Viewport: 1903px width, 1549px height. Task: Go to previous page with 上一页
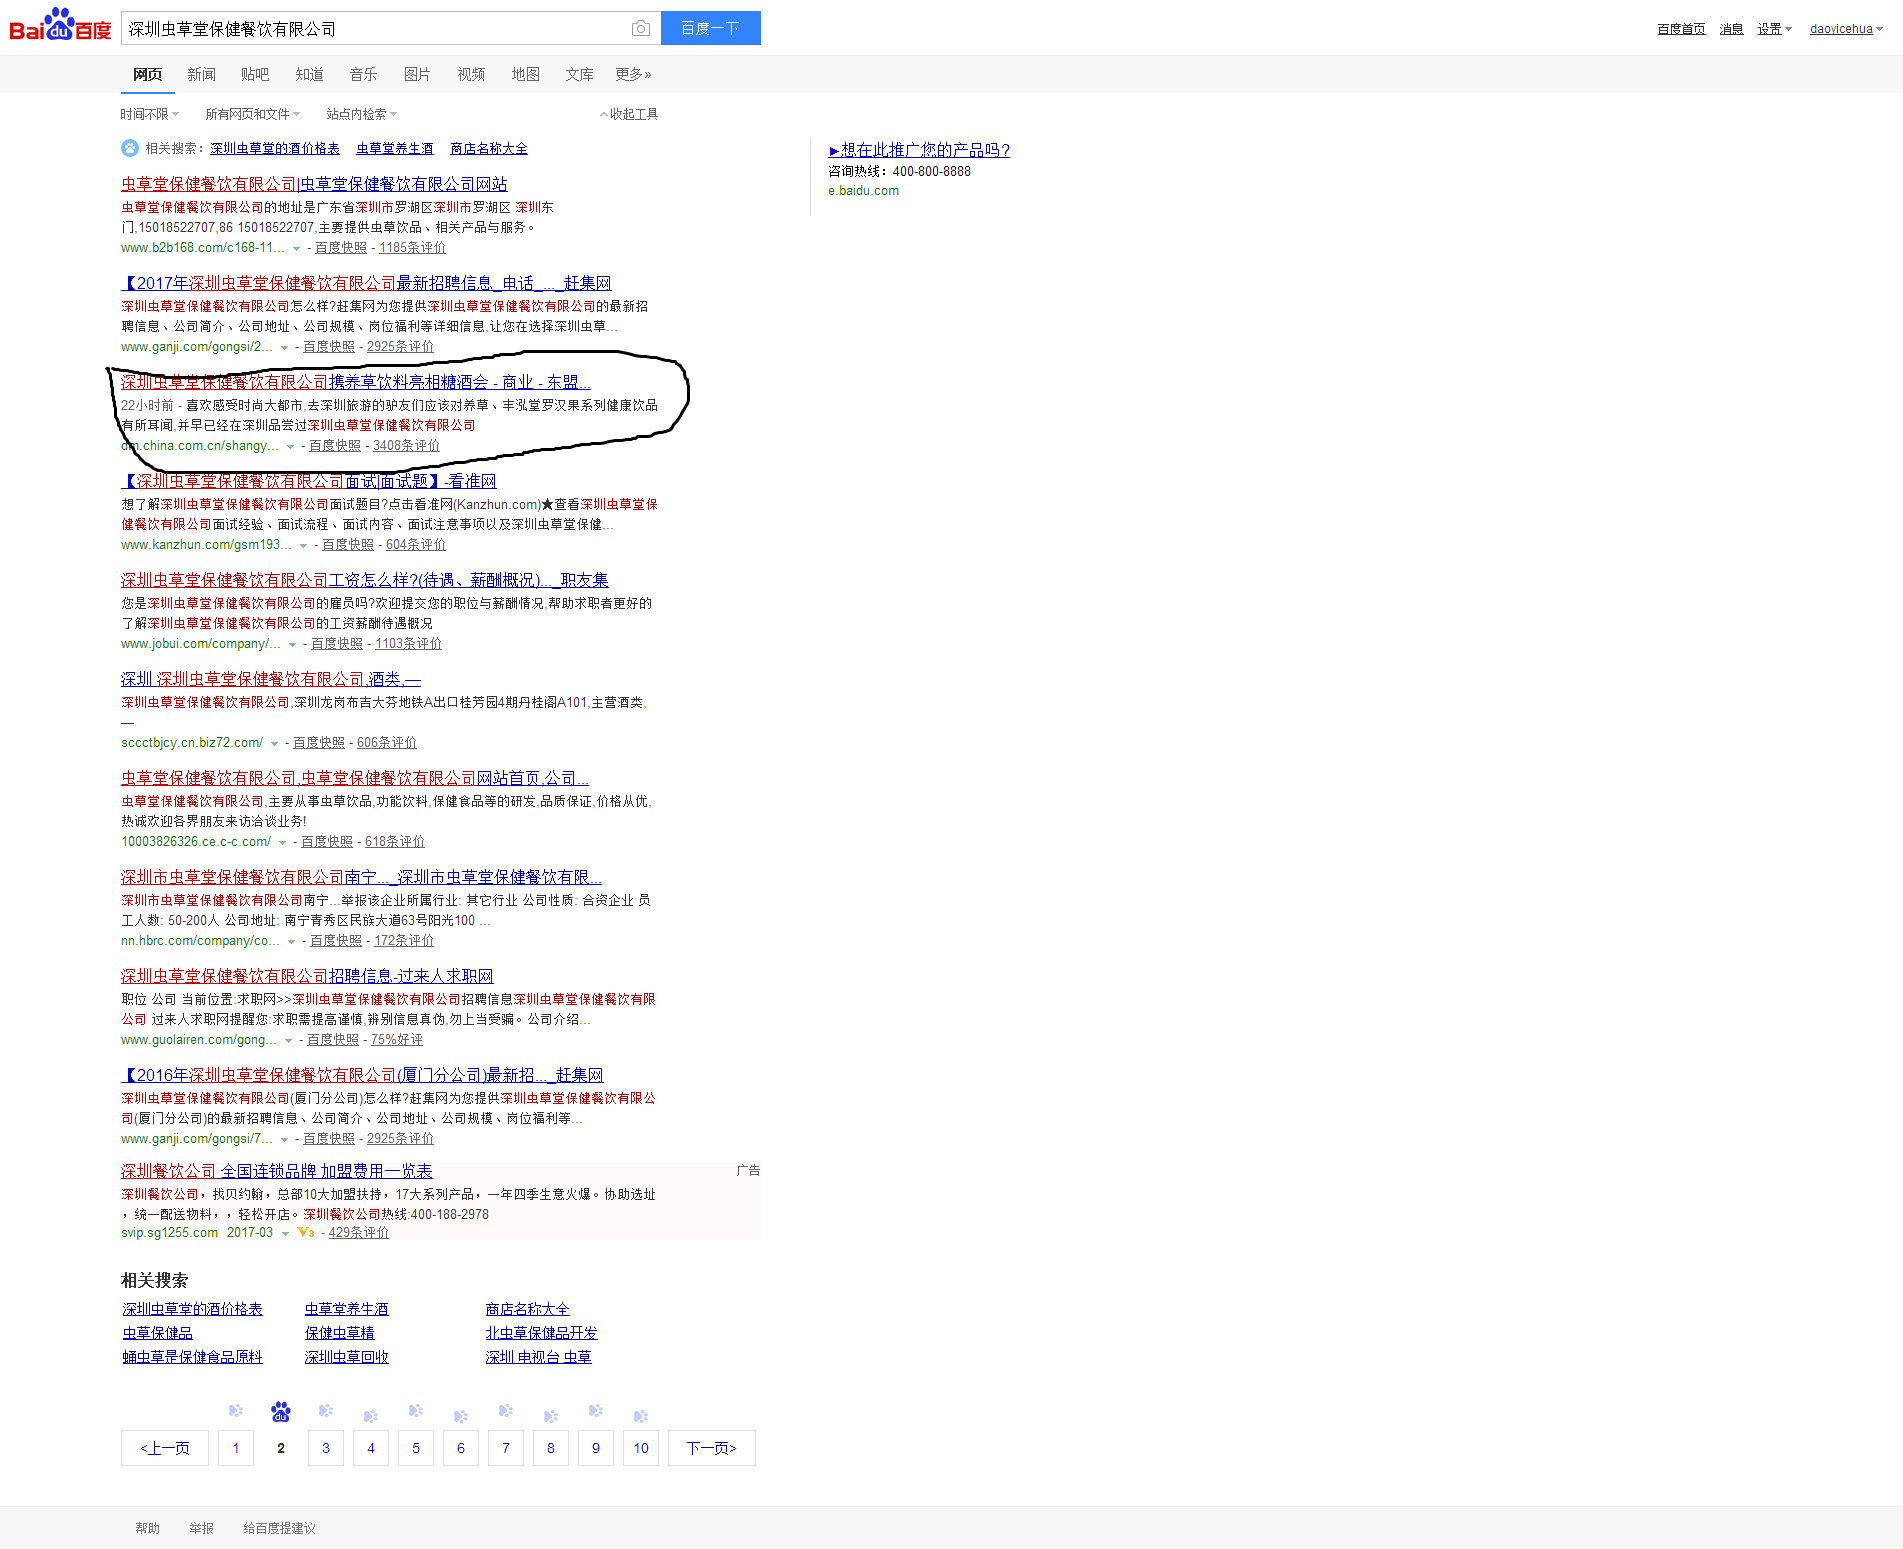[x=165, y=1448]
